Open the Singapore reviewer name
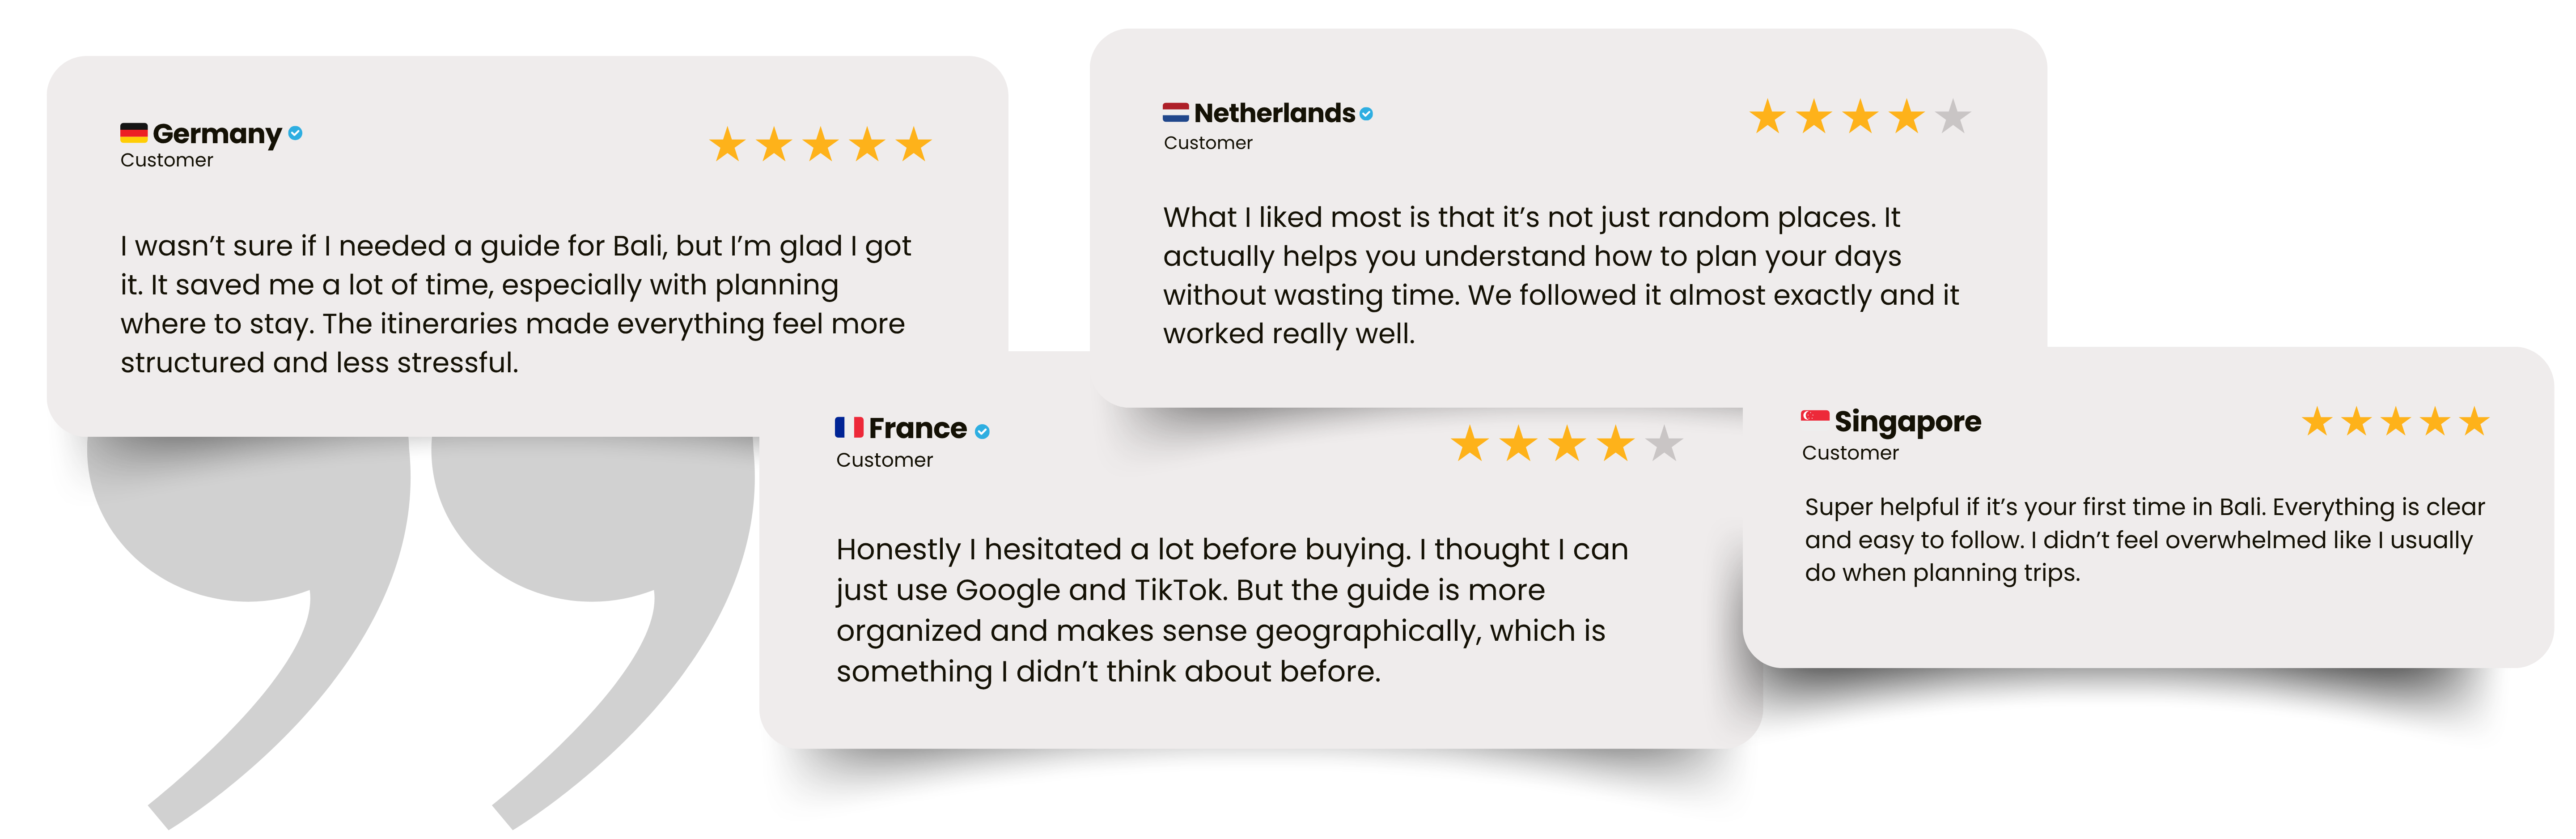 pos(1907,422)
